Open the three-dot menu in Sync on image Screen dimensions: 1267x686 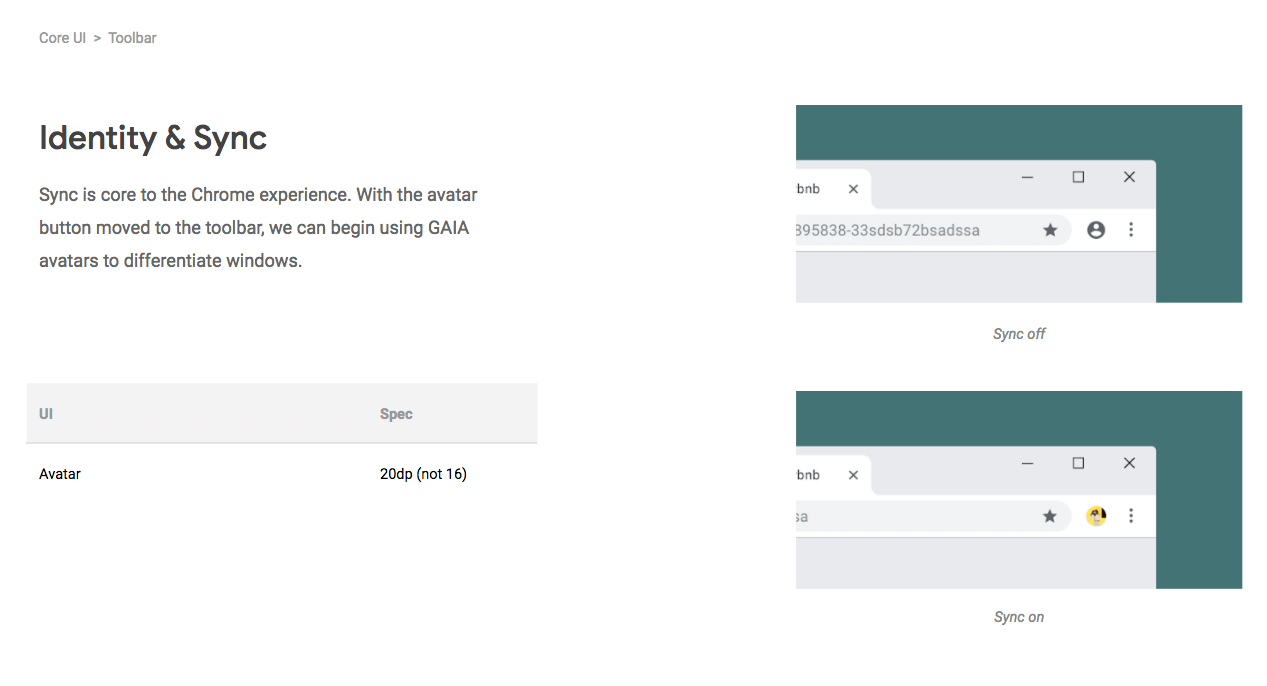coord(1131,516)
